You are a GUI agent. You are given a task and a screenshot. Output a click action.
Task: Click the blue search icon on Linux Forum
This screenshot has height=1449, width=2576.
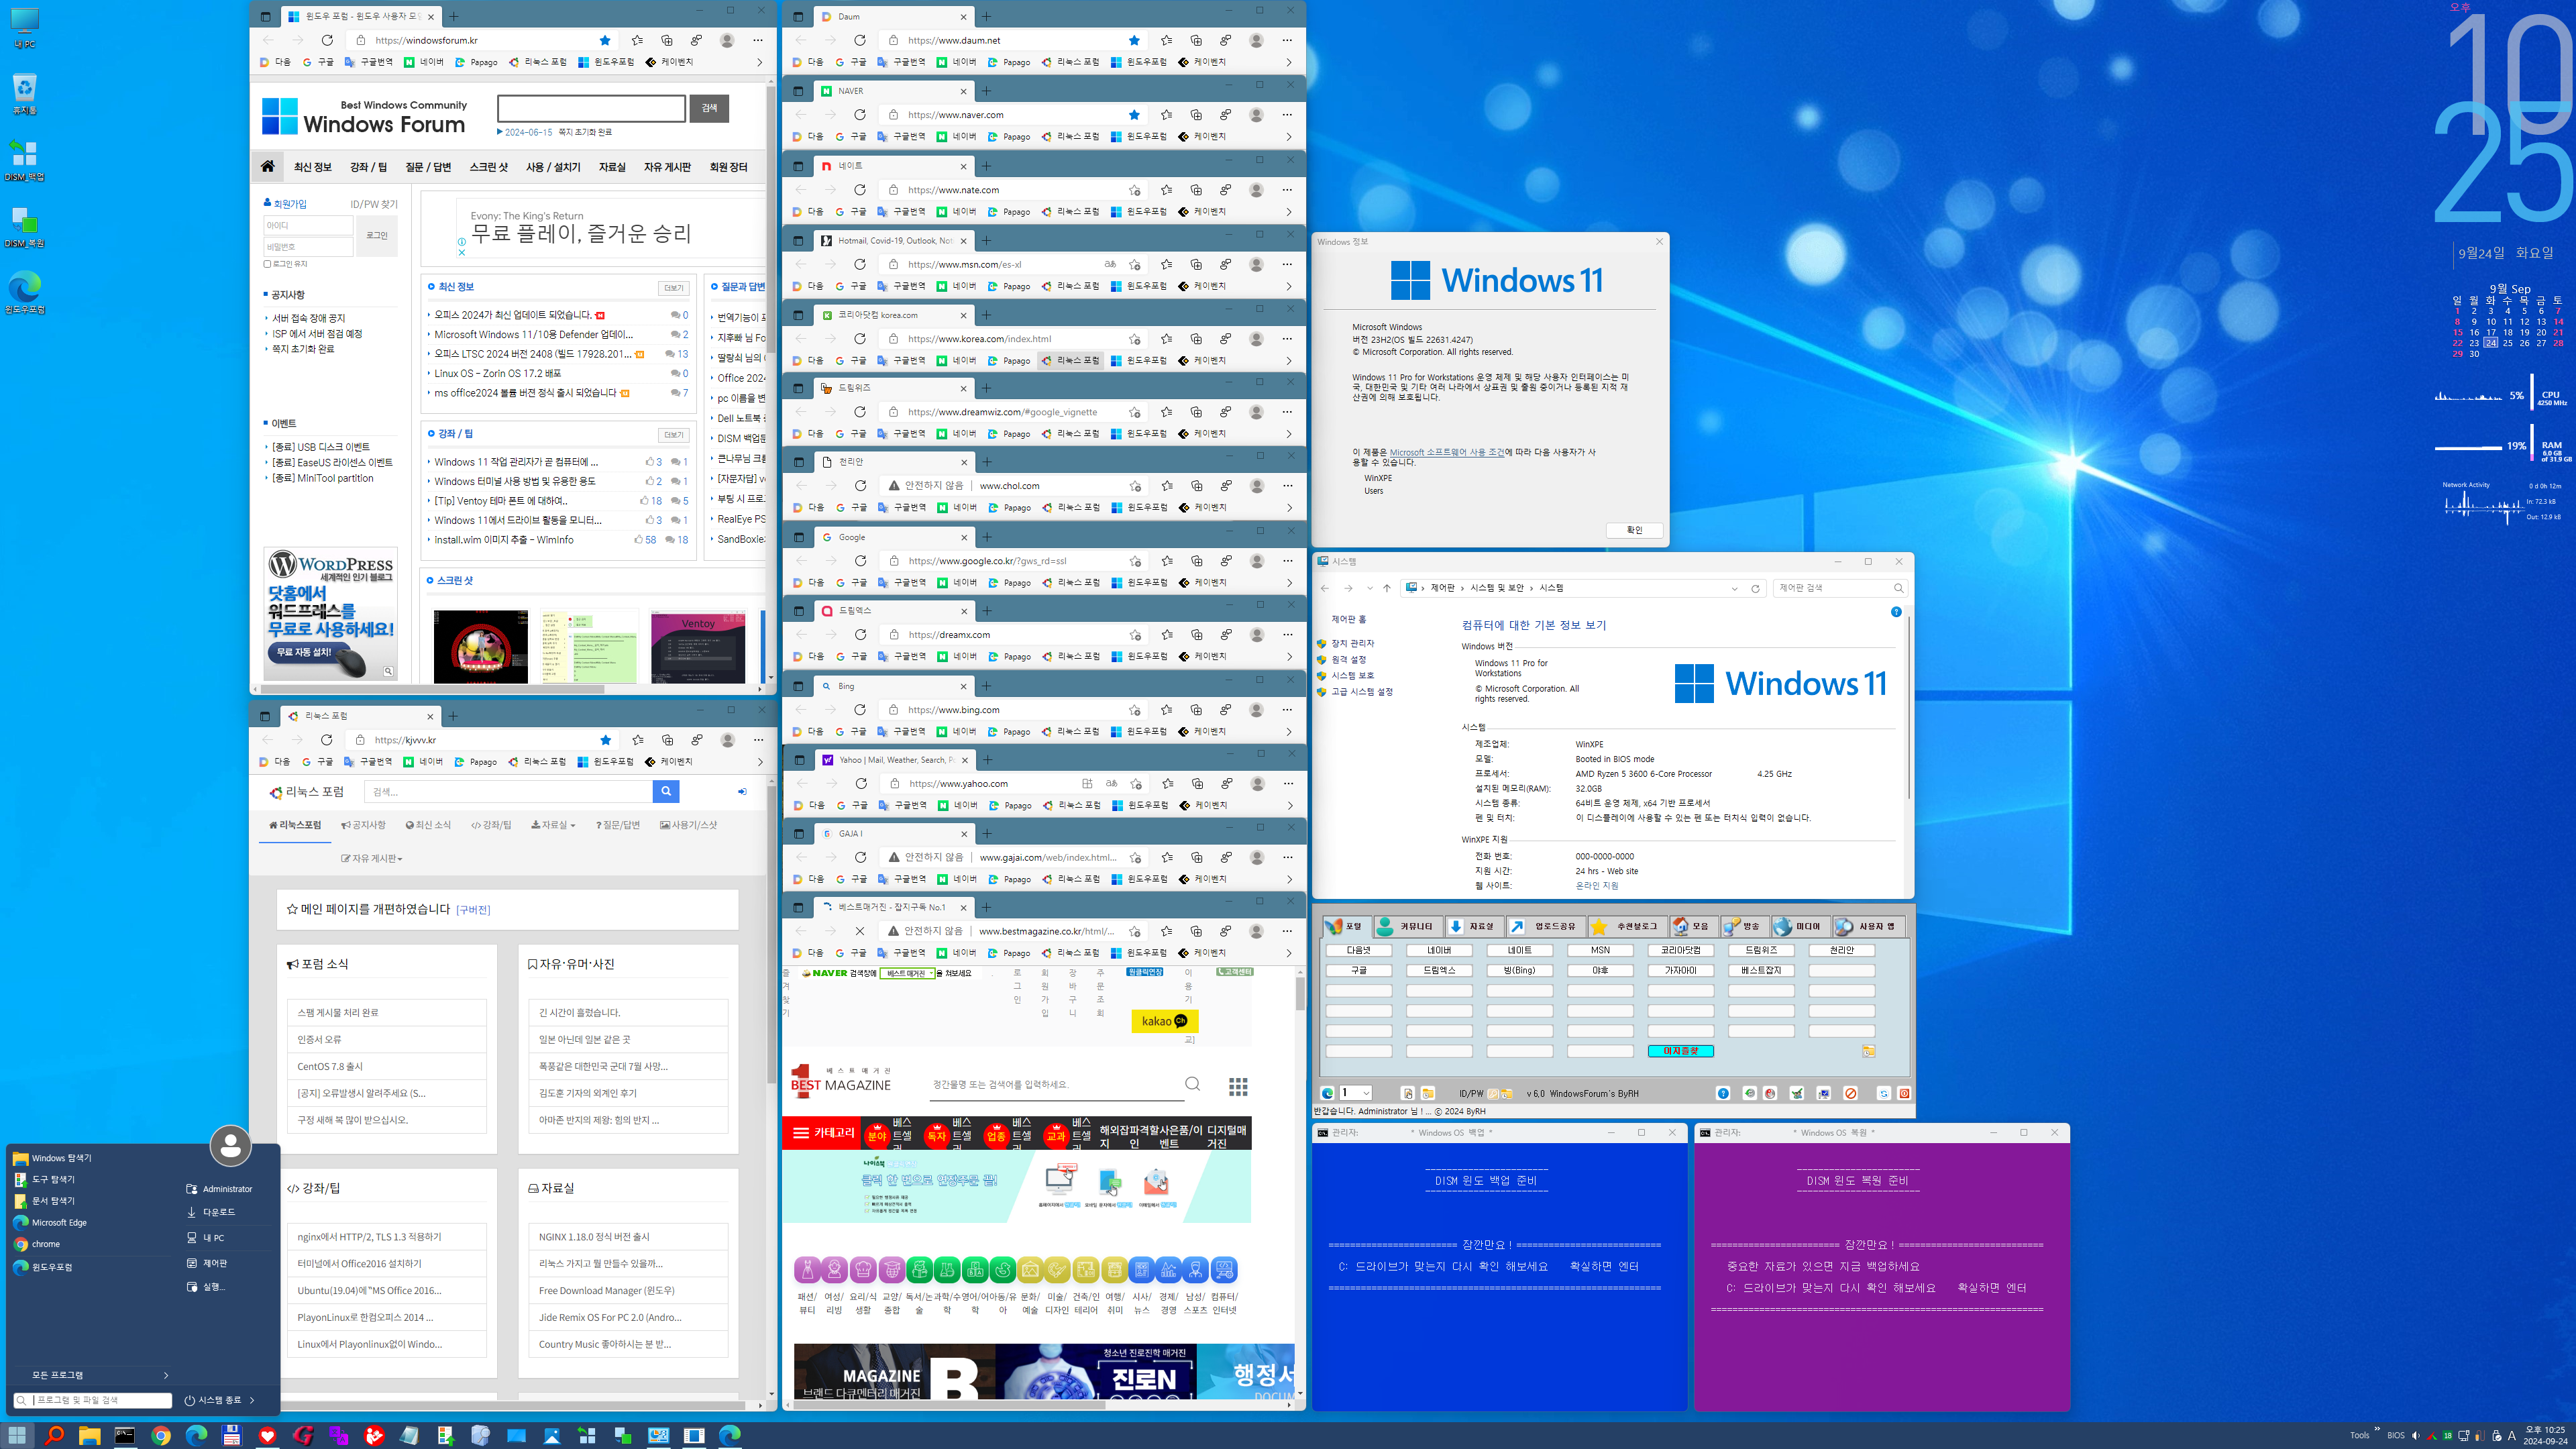(666, 791)
